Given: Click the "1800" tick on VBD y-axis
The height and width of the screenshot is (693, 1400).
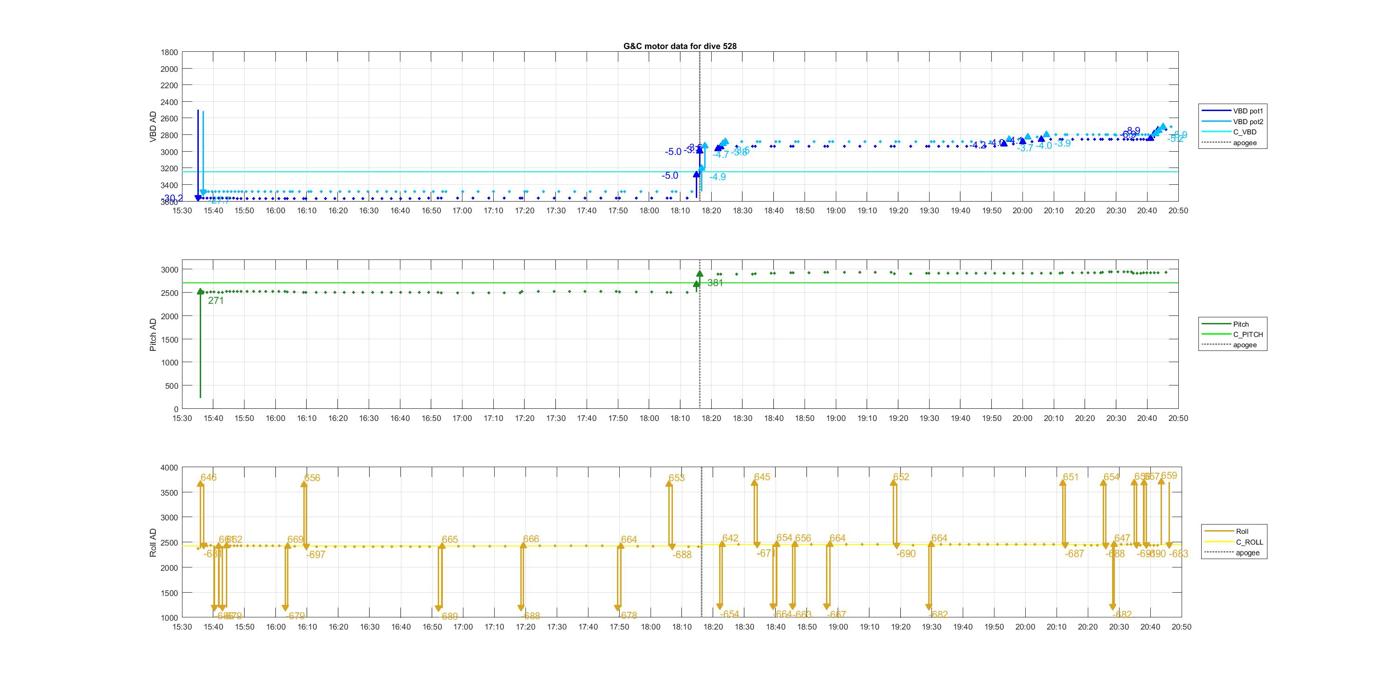Looking at the screenshot, I should pos(169,52).
